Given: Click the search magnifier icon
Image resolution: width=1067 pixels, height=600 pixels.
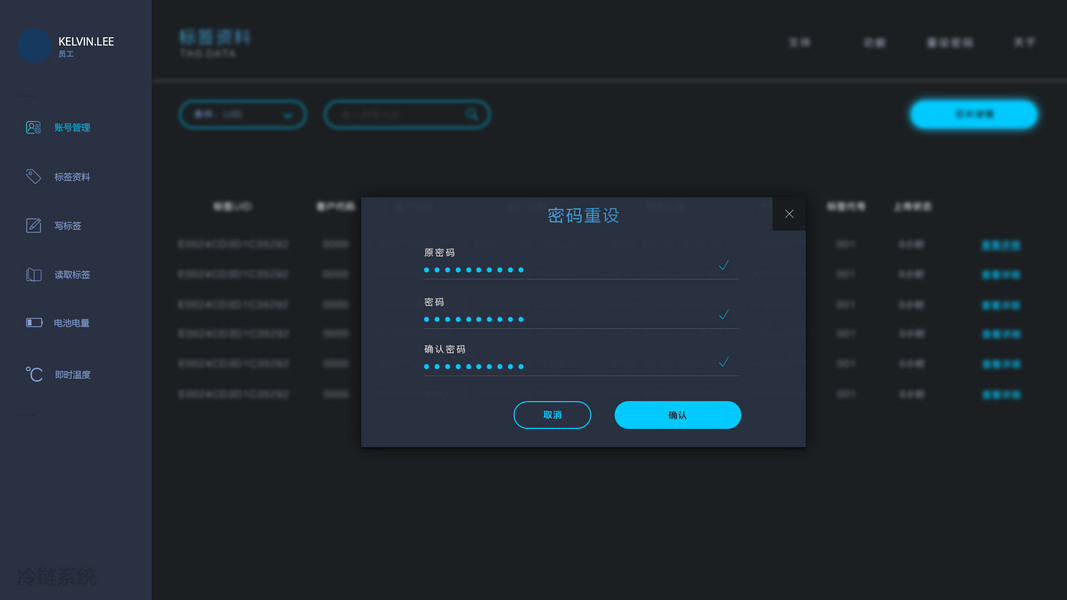Looking at the screenshot, I should coord(472,114).
